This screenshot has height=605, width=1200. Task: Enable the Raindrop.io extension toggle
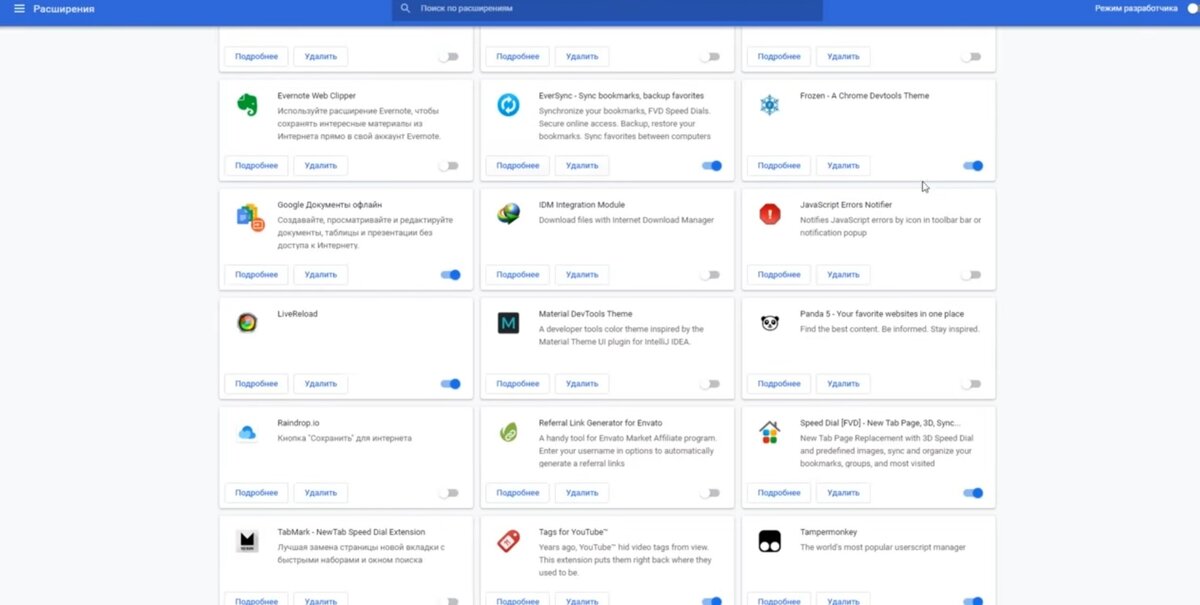pyautogui.click(x=449, y=493)
